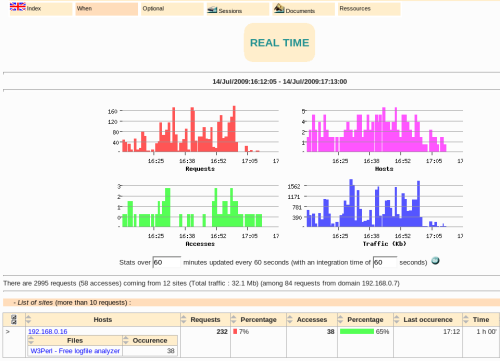
Task: Sort nested Files column arrows
Action: point(31,340)
